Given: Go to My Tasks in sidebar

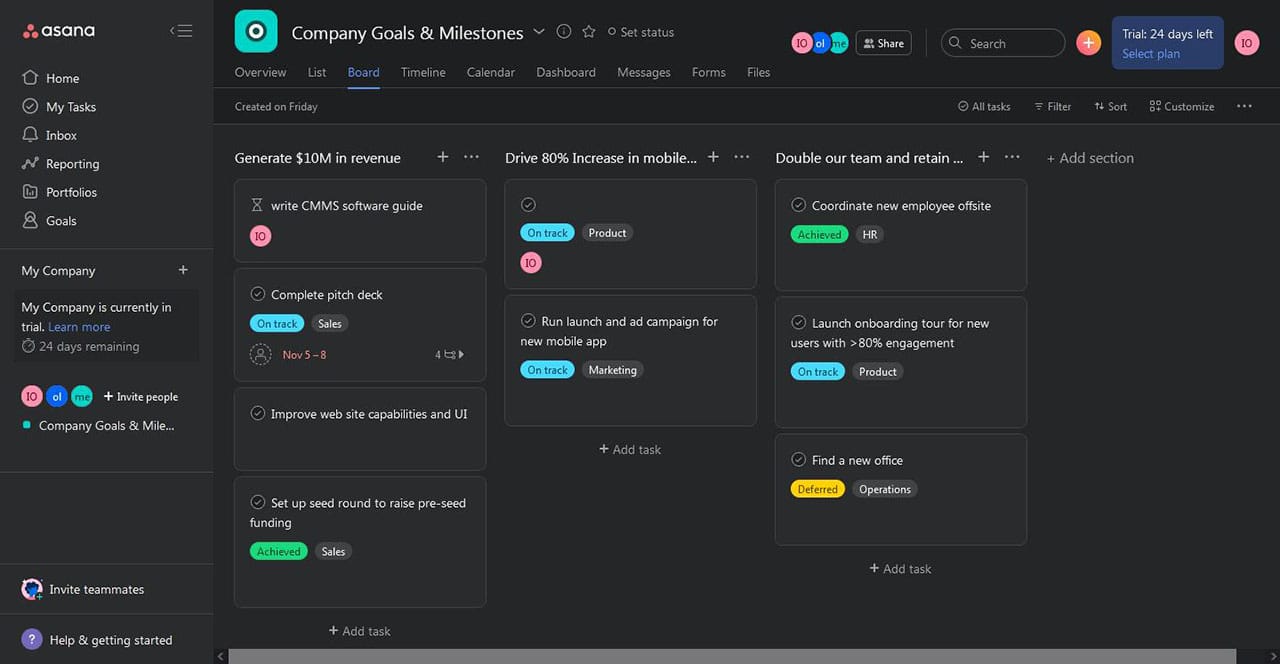Looking at the screenshot, I should [x=71, y=107].
